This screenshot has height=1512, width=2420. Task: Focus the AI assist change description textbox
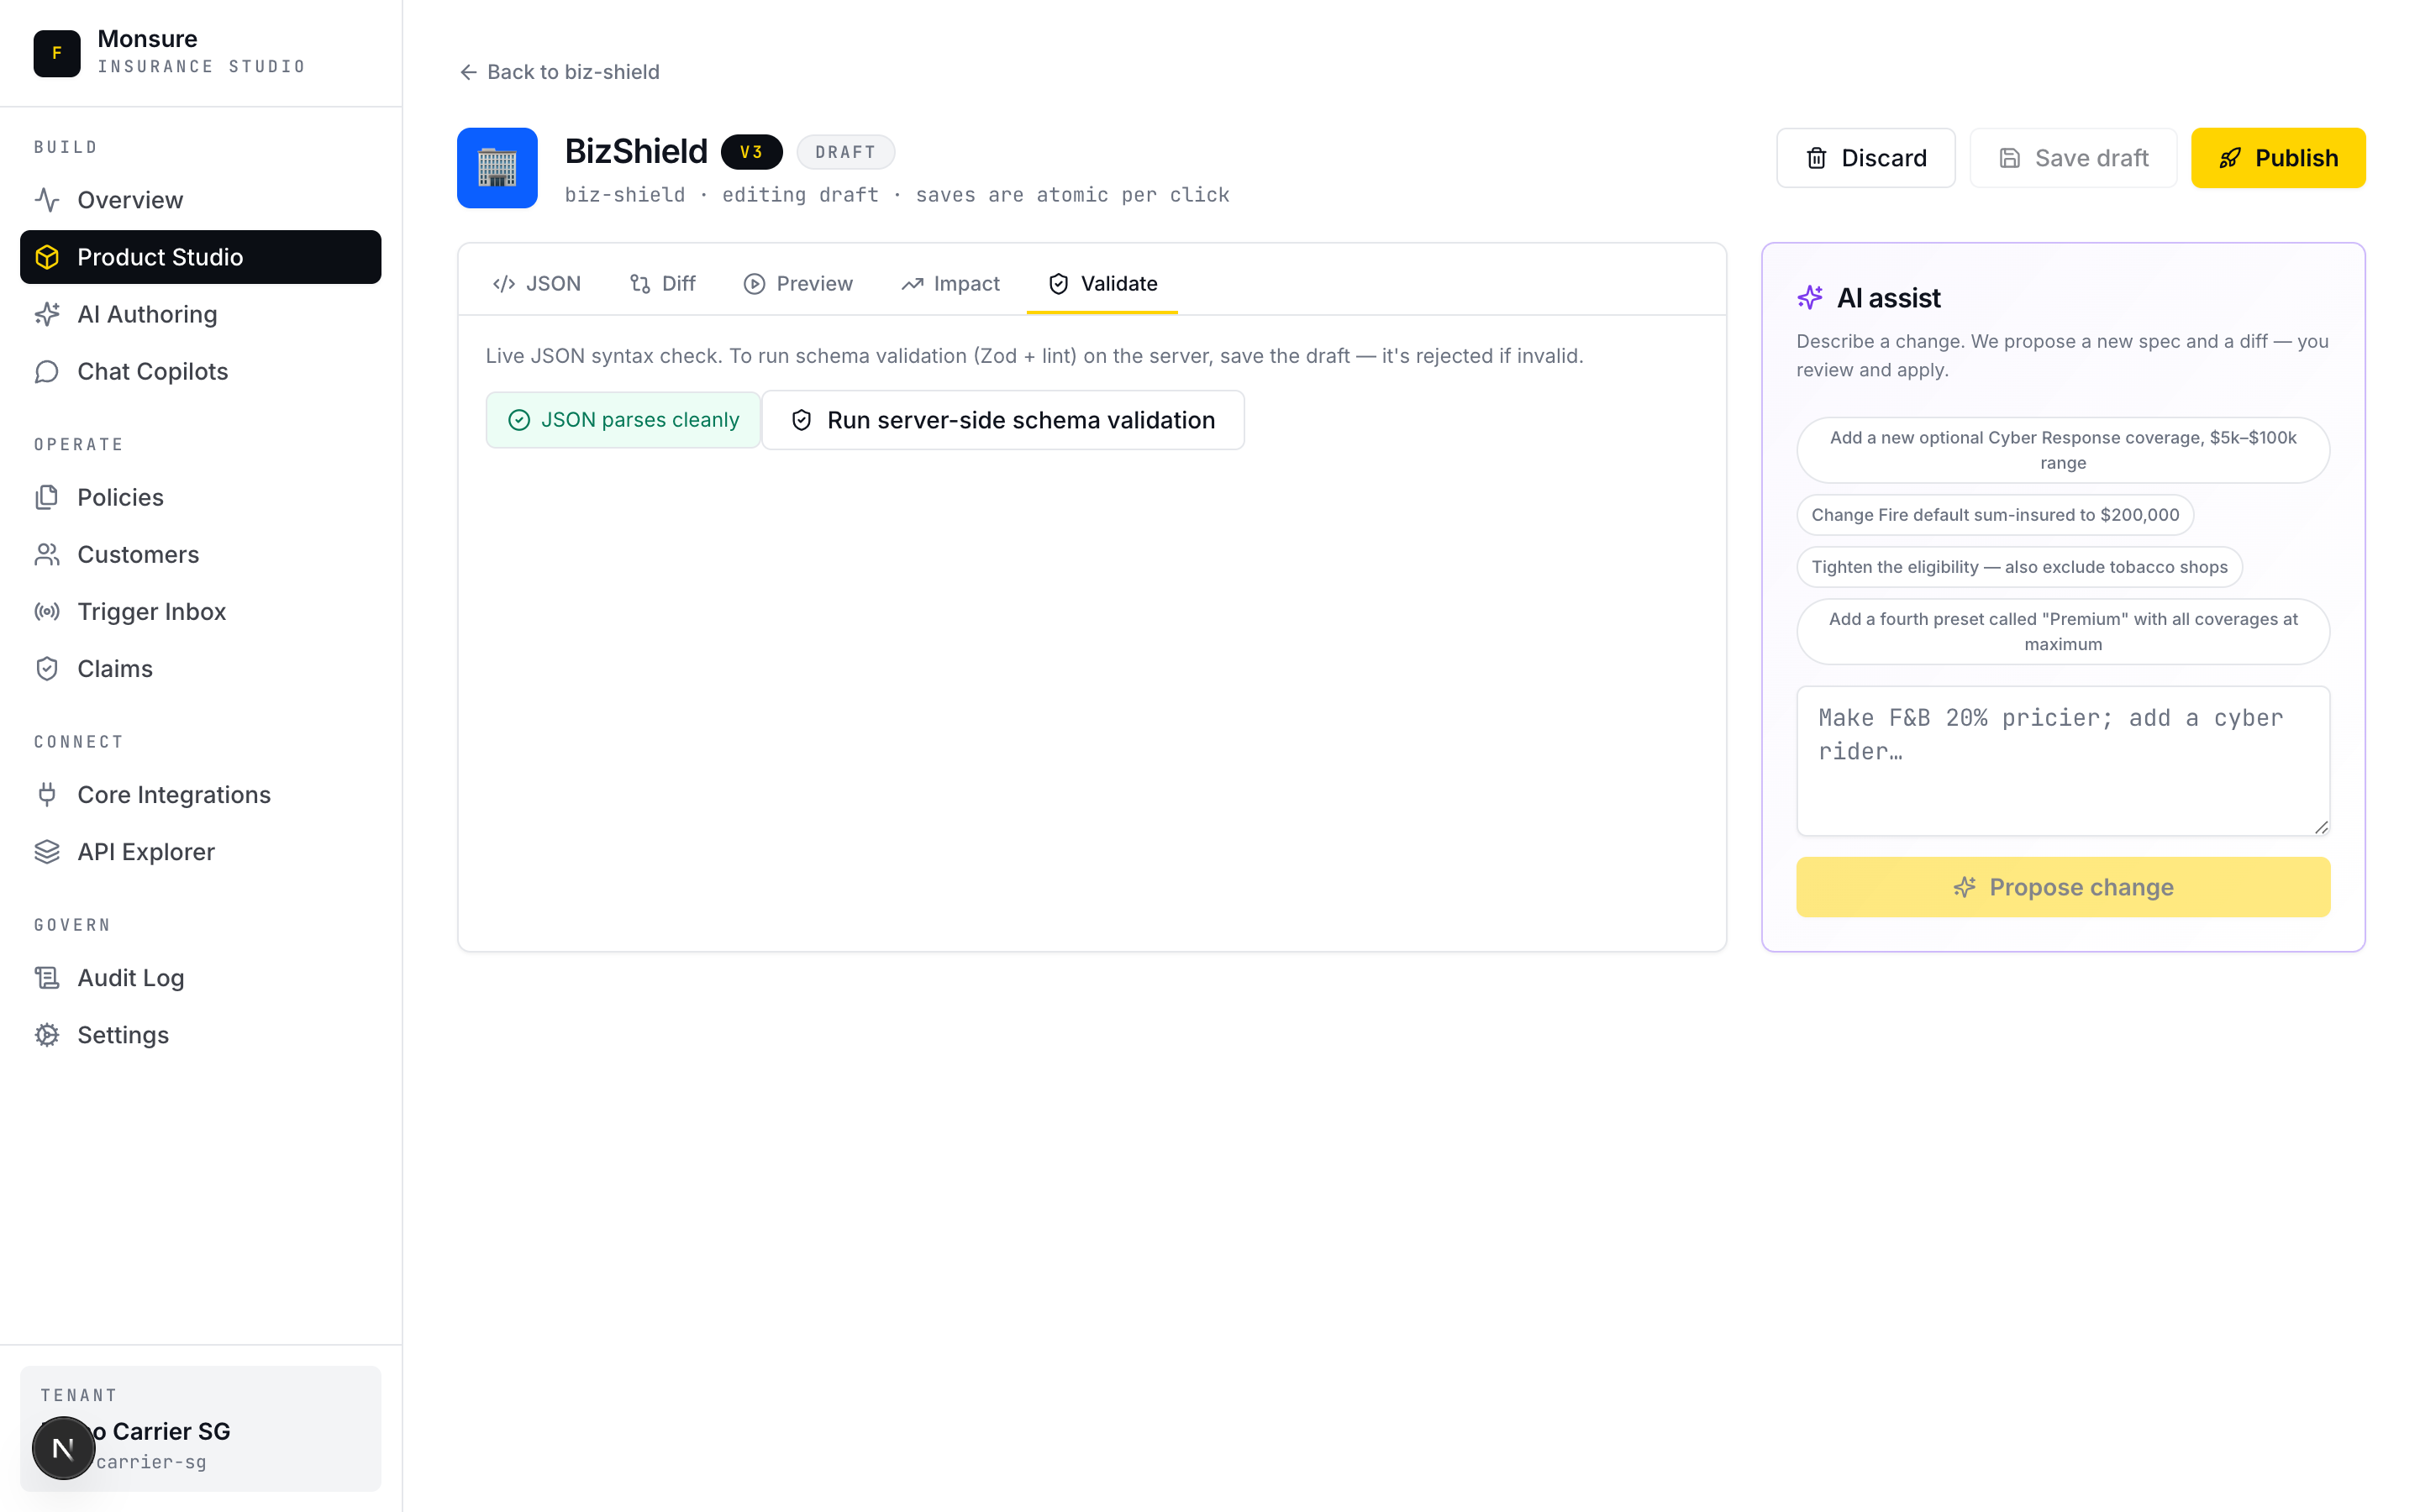[2062, 760]
